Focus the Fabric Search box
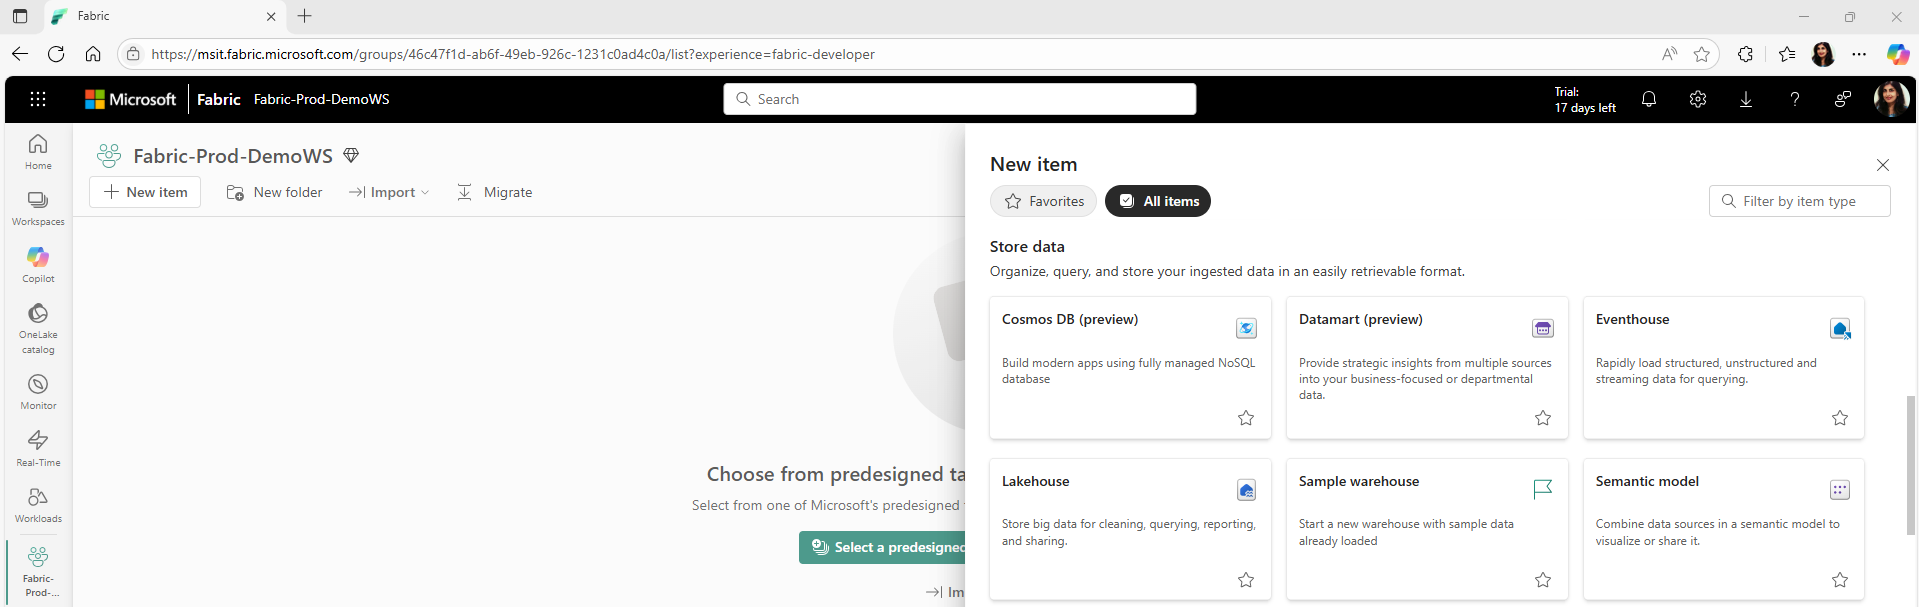 coord(960,99)
